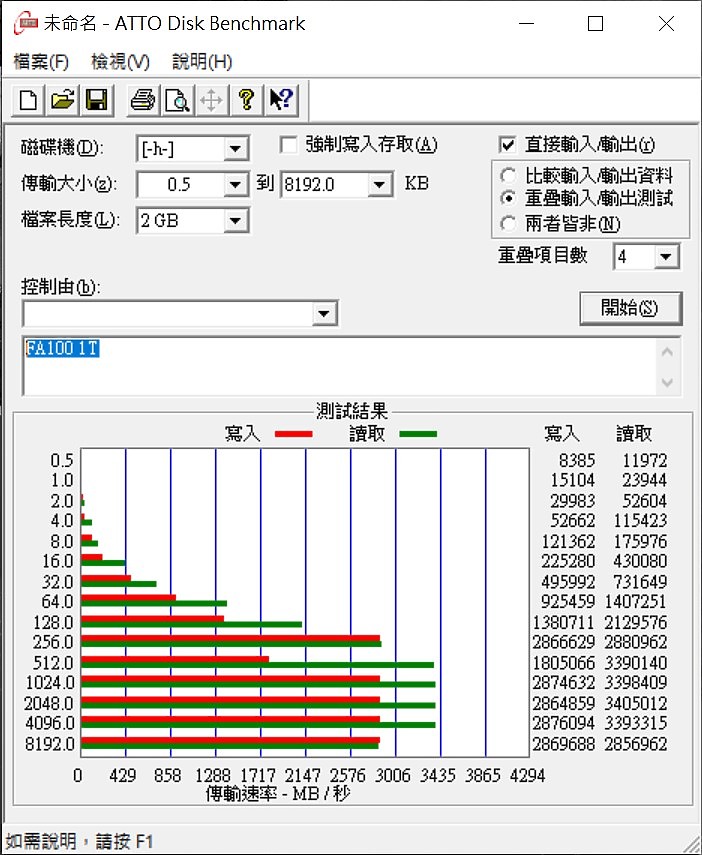
Task: Open a saved benchmark with the folder icon
Action: click(x=62, y=100)
